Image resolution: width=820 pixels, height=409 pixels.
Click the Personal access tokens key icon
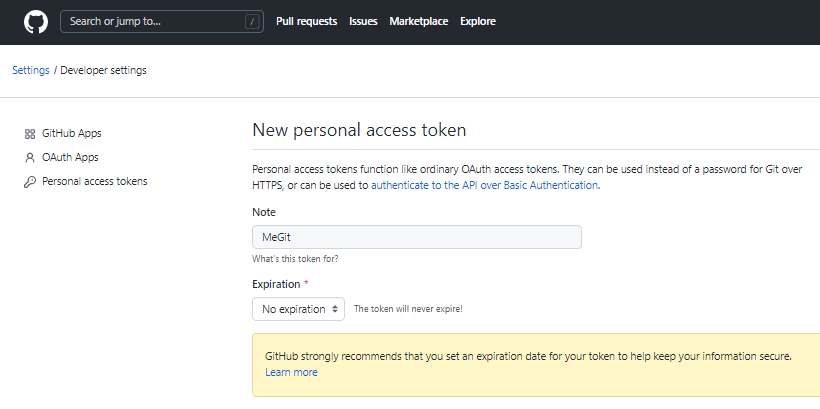(x=30, y=182)
